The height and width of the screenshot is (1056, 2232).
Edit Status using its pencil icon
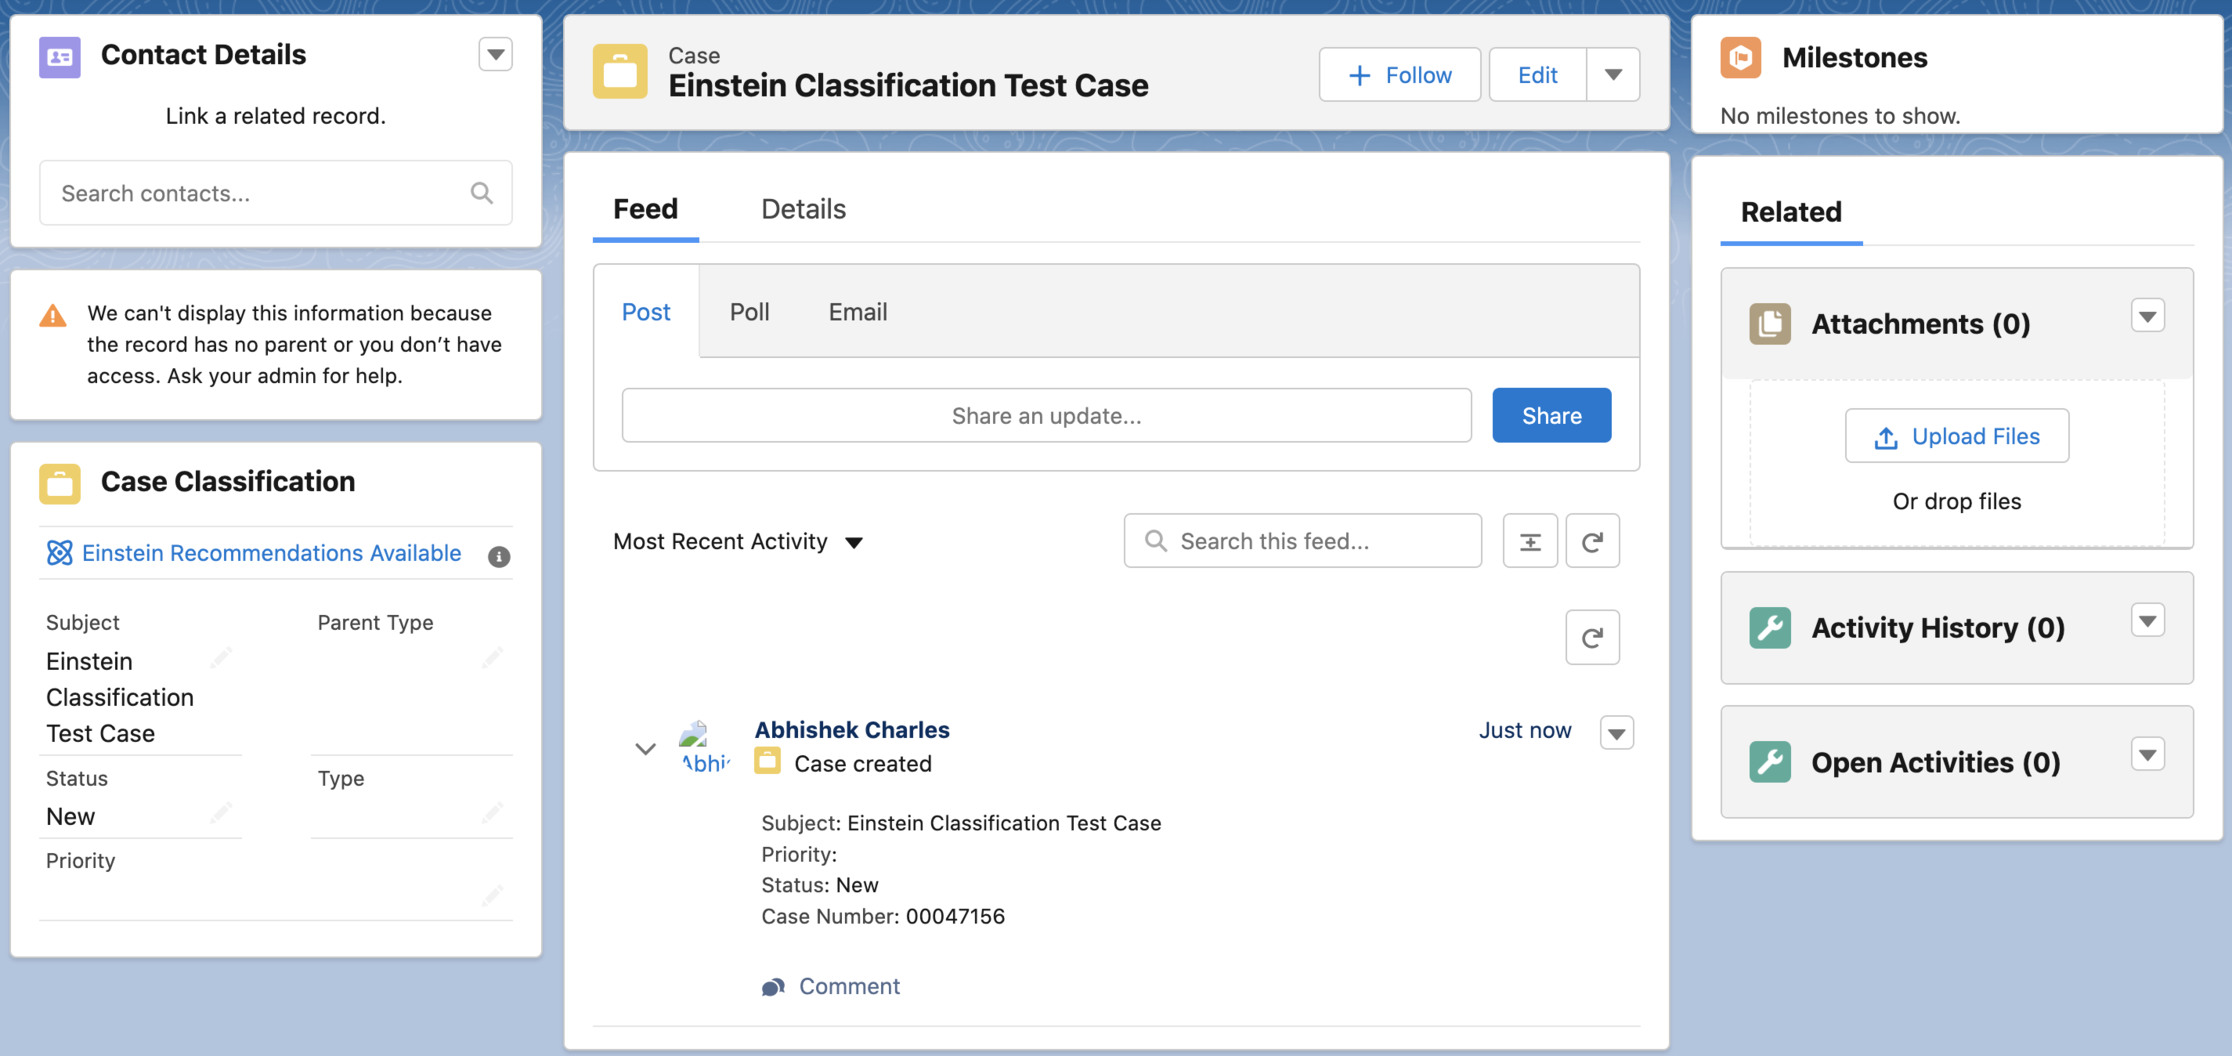(x=221, y=812)
